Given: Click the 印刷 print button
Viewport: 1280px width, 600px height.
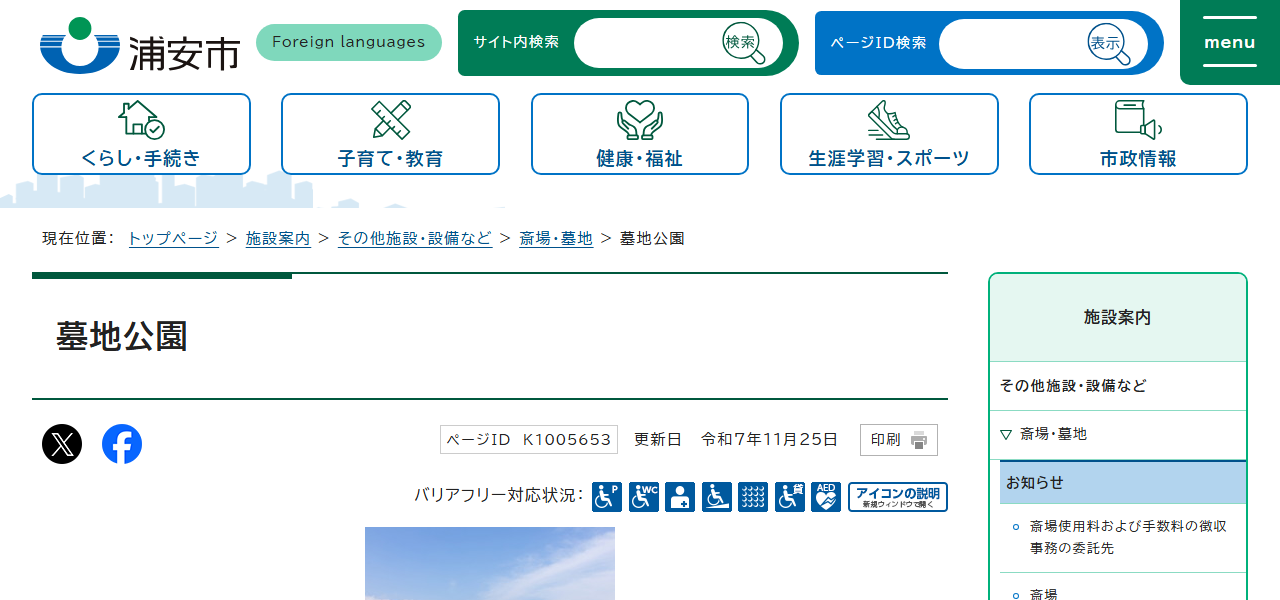Looking at the screenshot, I should pos(899,440).
